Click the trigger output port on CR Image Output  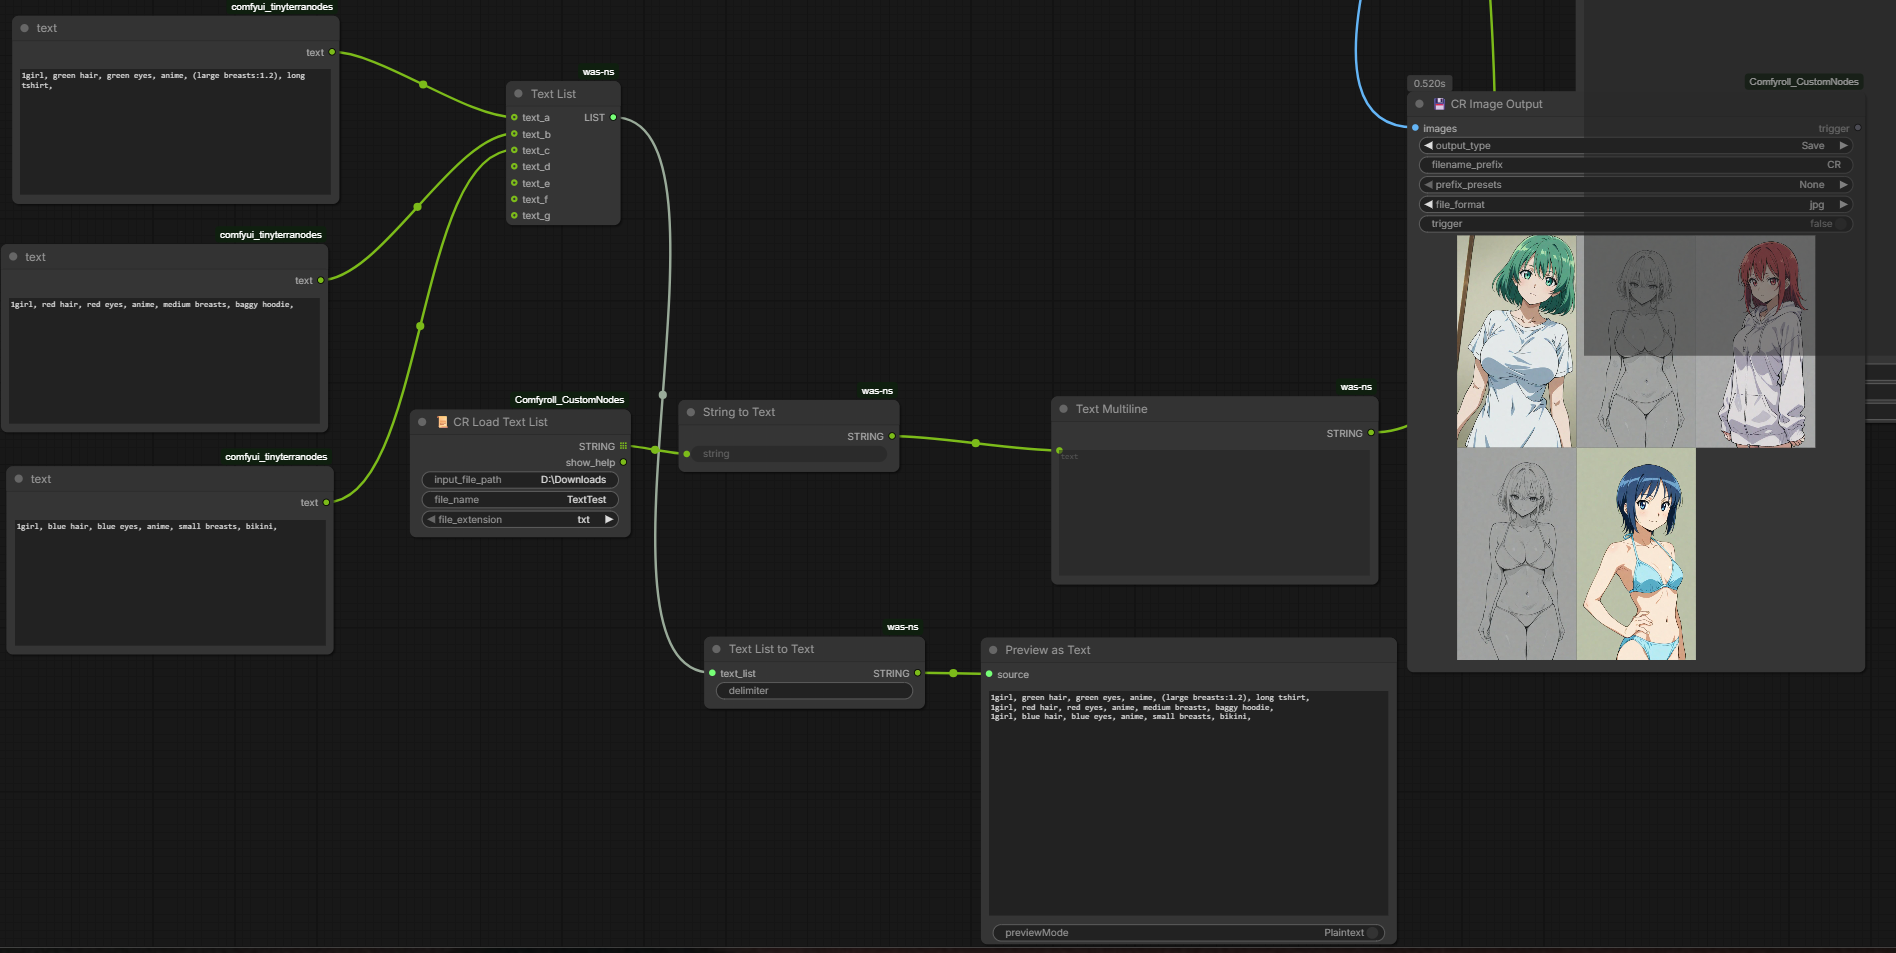tap(1858, 128)
